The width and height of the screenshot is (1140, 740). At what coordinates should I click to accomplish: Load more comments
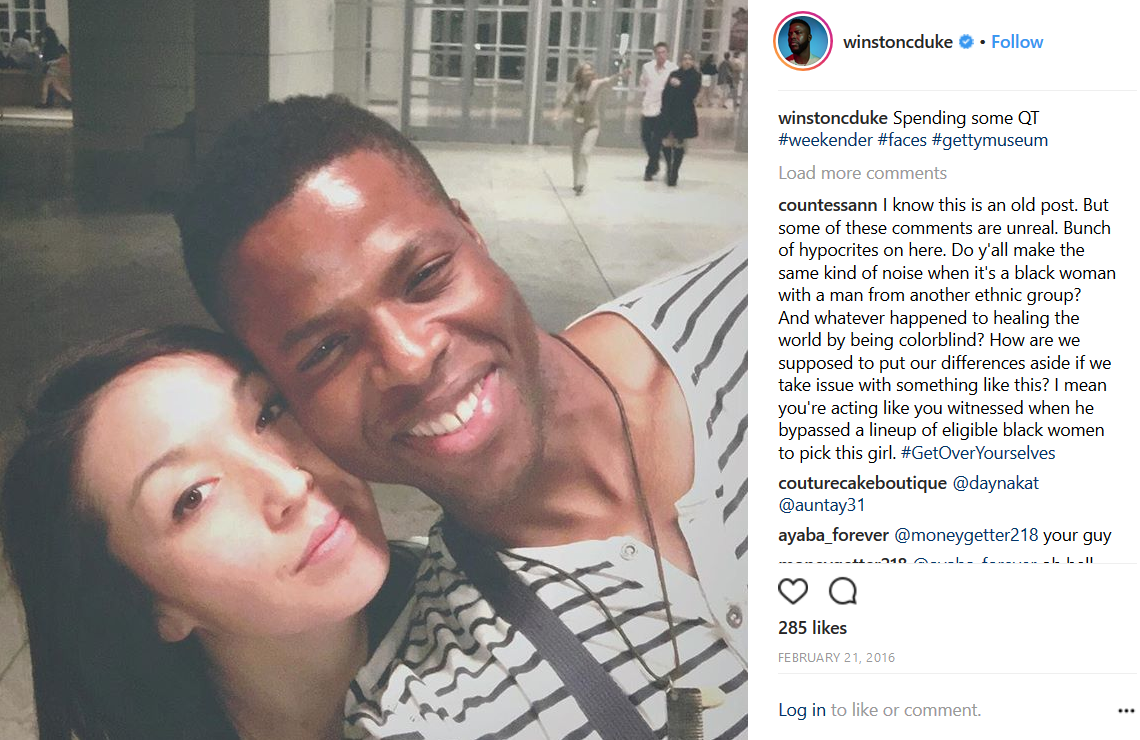coord(862,173)
